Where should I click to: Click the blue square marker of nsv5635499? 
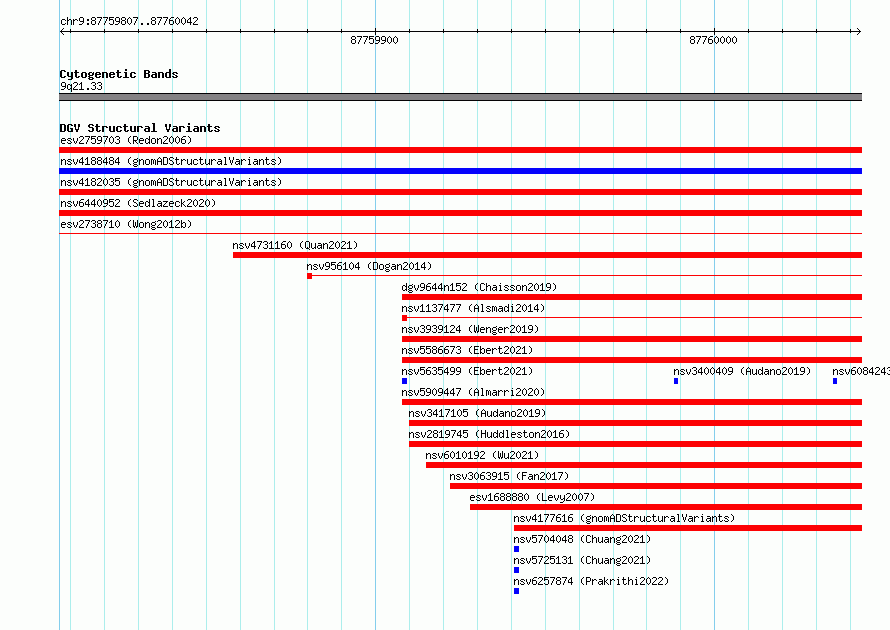click(405, 381)
